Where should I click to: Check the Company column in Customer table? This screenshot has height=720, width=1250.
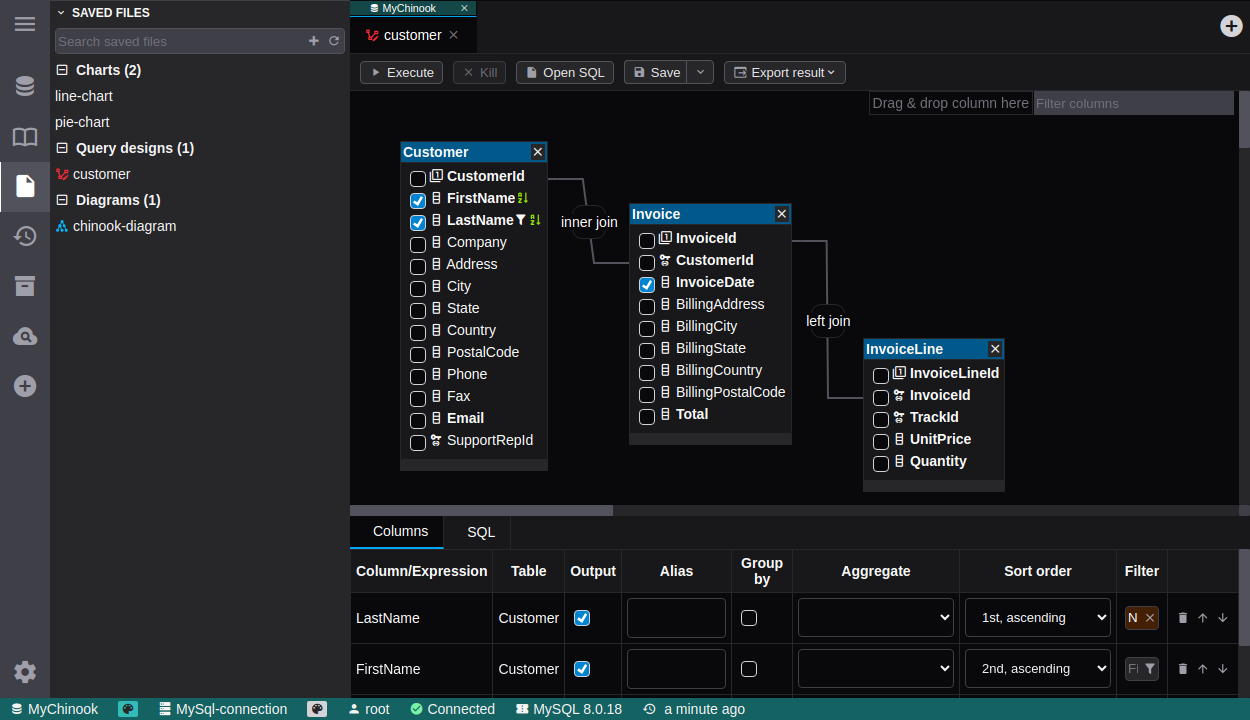[x=418, y=244]
